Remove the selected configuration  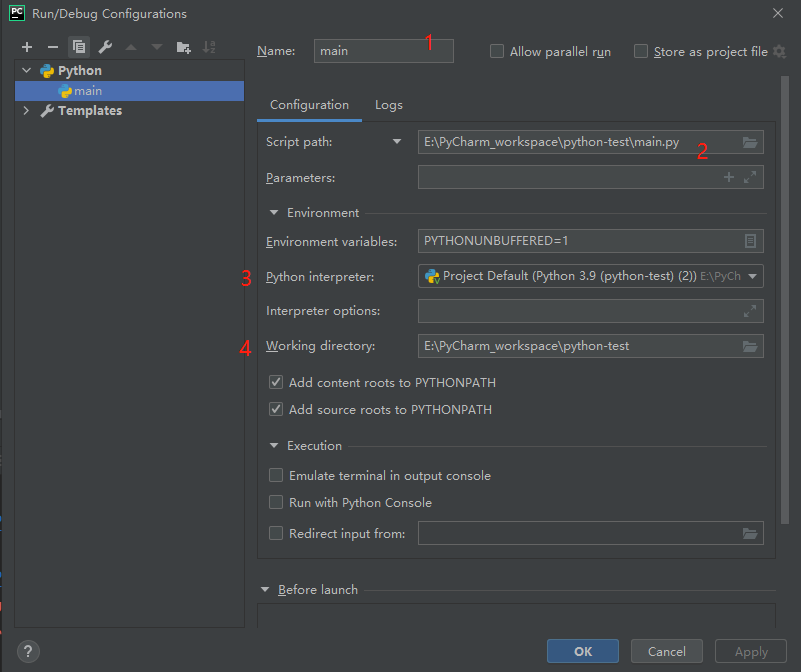click(x=52, y=46)
